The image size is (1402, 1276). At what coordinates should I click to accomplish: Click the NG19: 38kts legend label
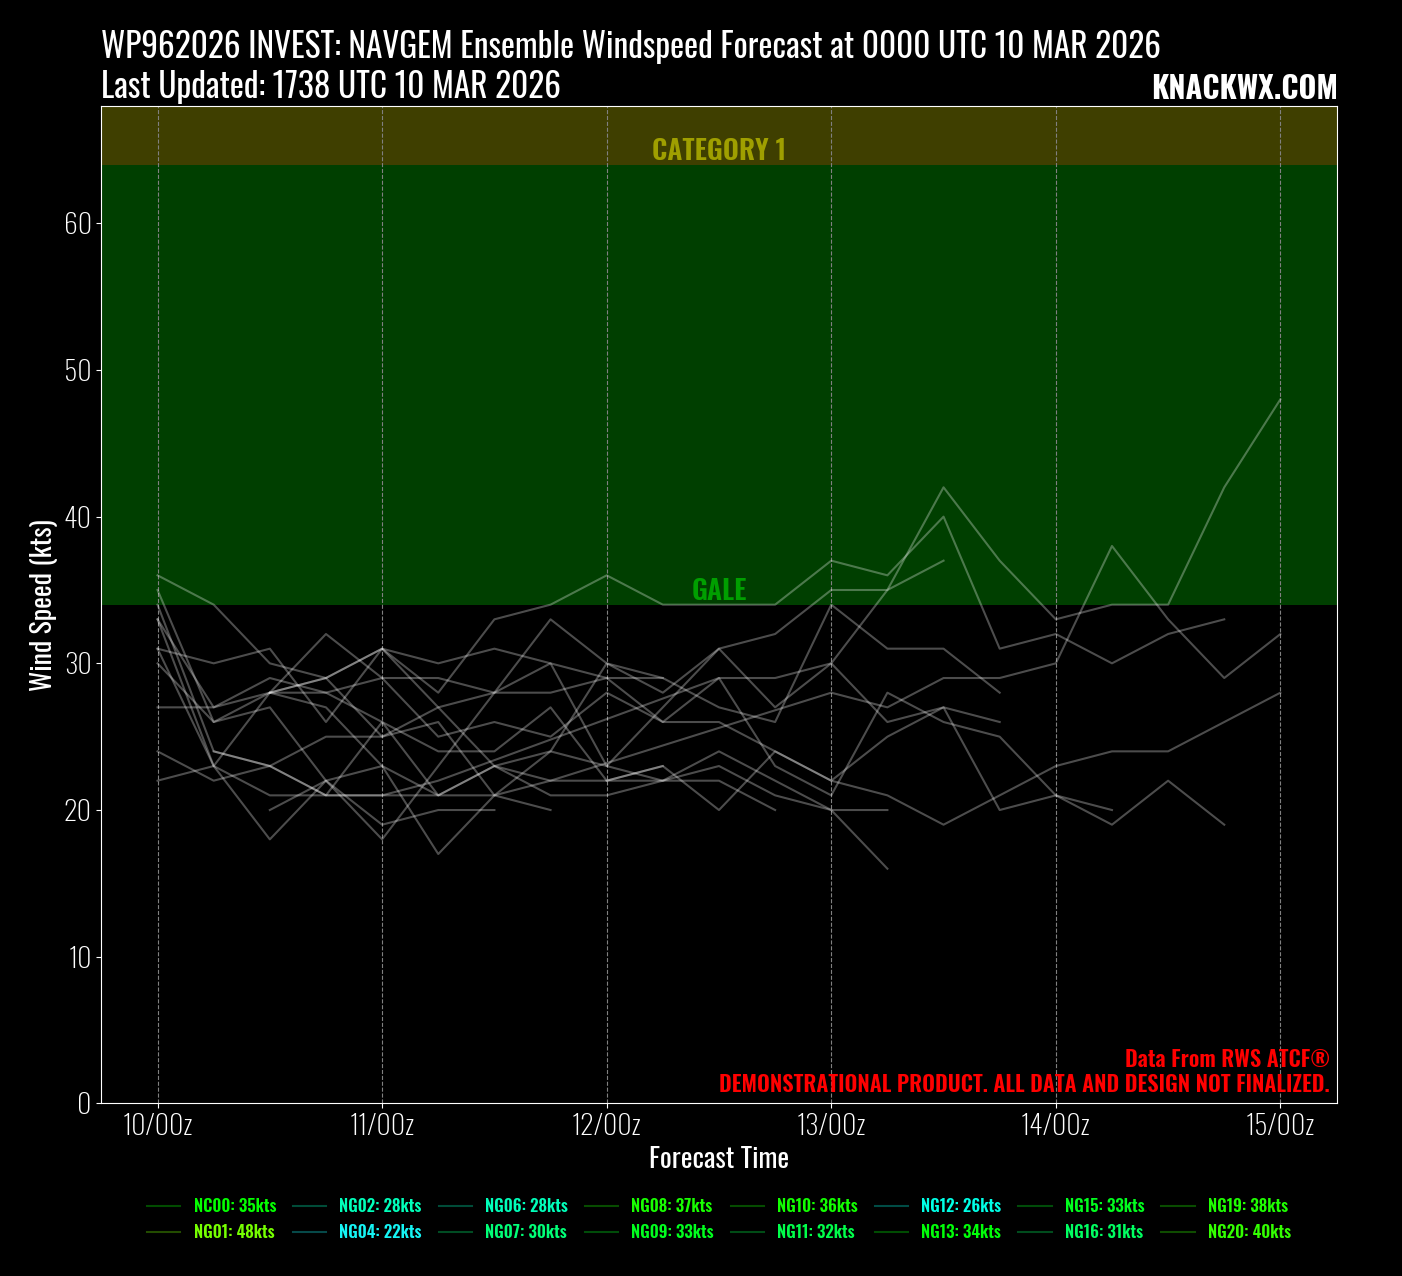1247,1206
